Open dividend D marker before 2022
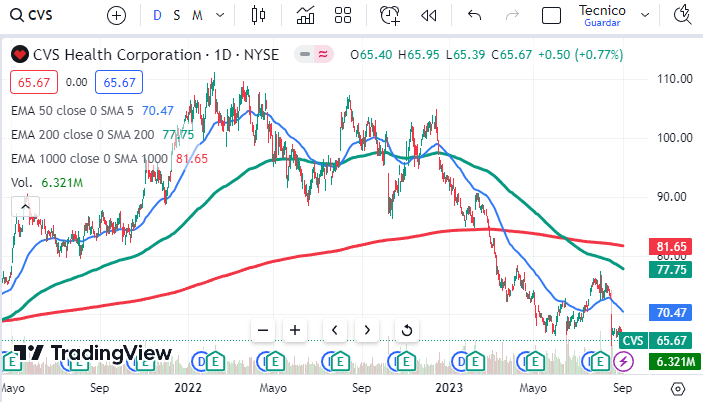The width and height of the screenshot is (703, 402). coord(200,361)
